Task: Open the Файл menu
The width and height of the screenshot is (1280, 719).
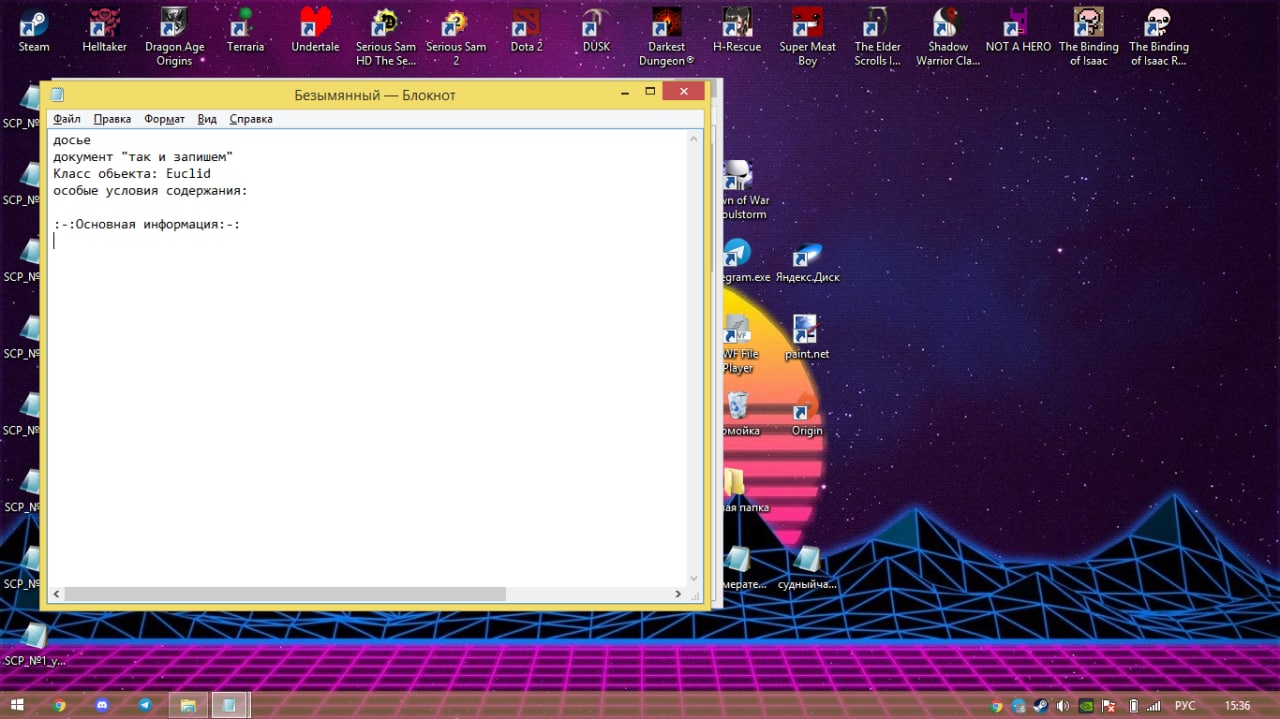Action: coord(67,119)
